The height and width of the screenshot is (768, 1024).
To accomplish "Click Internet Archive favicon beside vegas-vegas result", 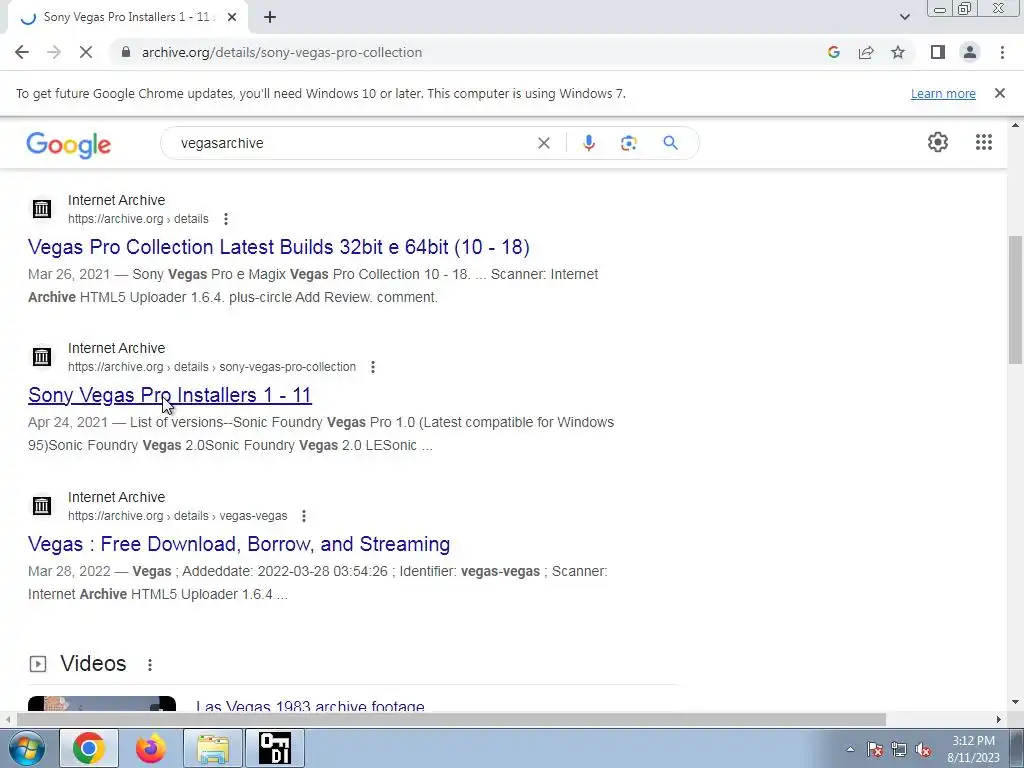I will [42, 506].
